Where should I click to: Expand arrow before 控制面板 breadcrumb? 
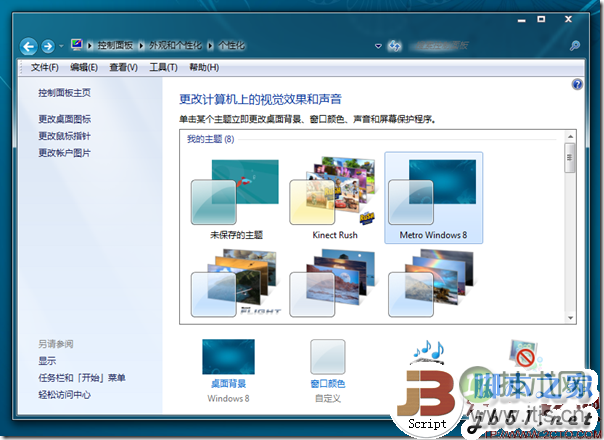pyautogui.click(x=90, y=46)
